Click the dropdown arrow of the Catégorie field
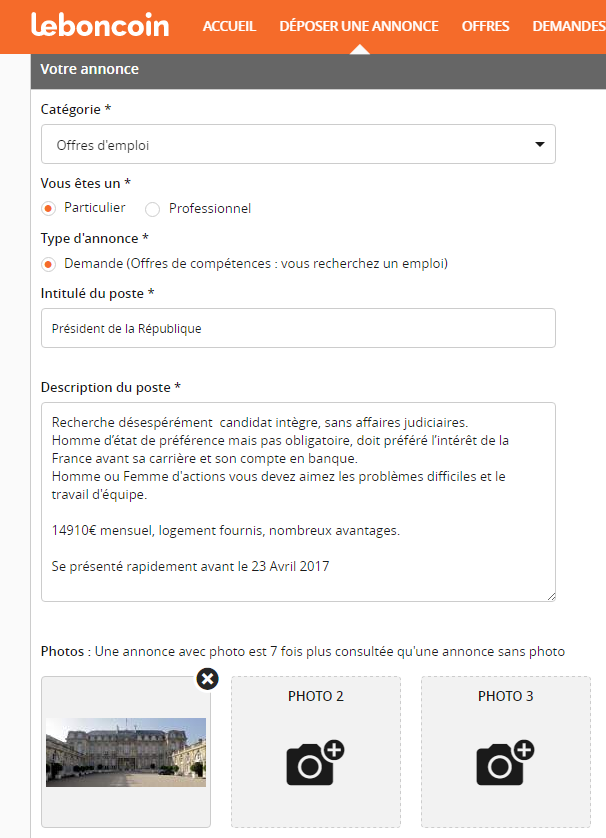The width and height of the screenshot is (606, 838). pyautogui.click(x=540, y=145)
